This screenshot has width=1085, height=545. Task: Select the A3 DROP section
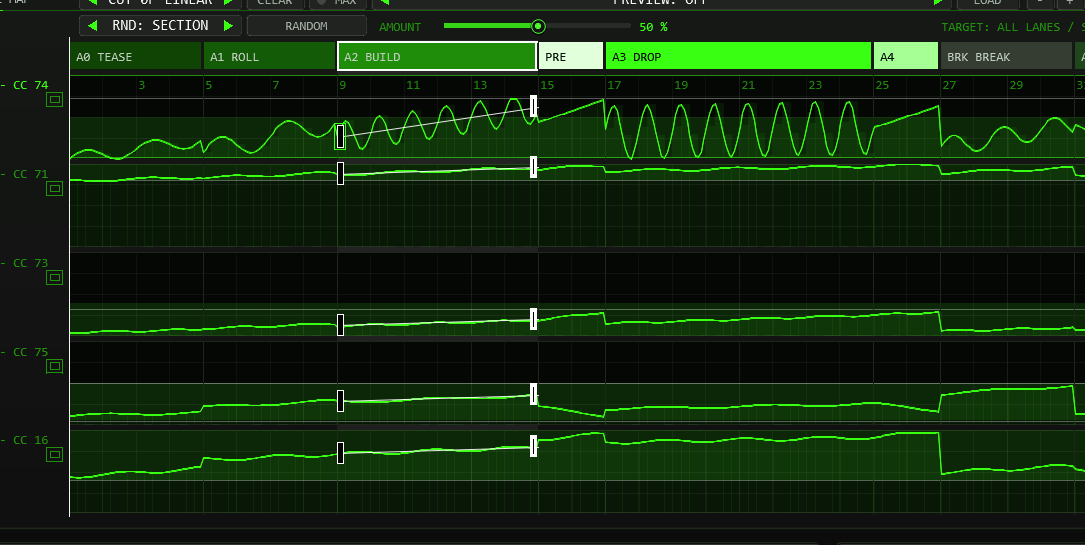(x=738, y=57)
